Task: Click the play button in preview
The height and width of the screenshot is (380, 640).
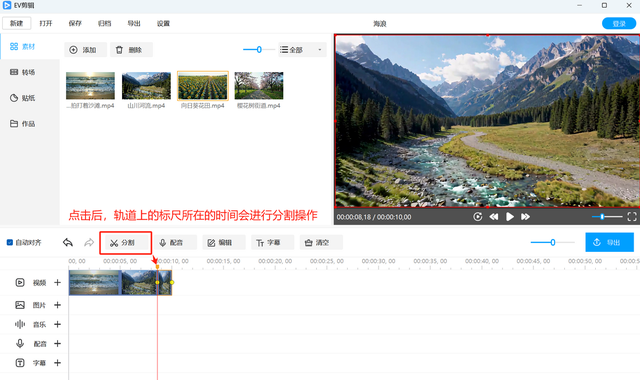Action: [x=510, y=217]
